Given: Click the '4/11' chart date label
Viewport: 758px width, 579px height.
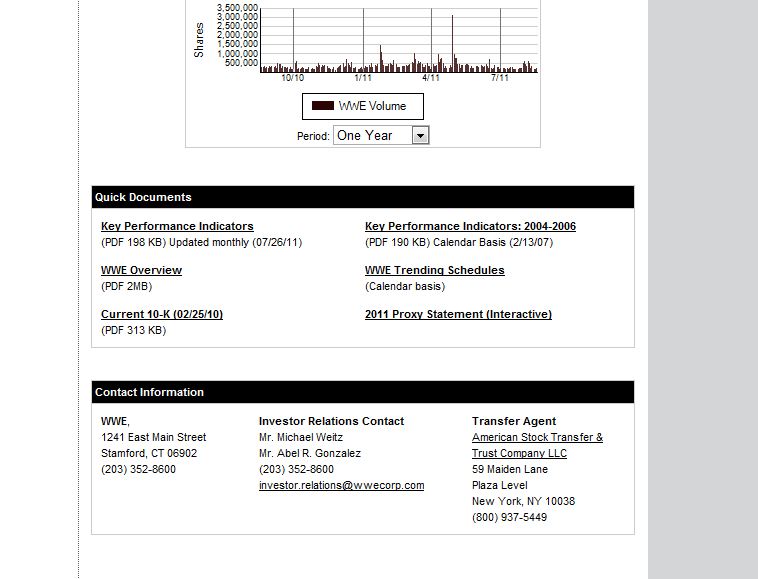Looking at the screenshot, I should point(431,78).
